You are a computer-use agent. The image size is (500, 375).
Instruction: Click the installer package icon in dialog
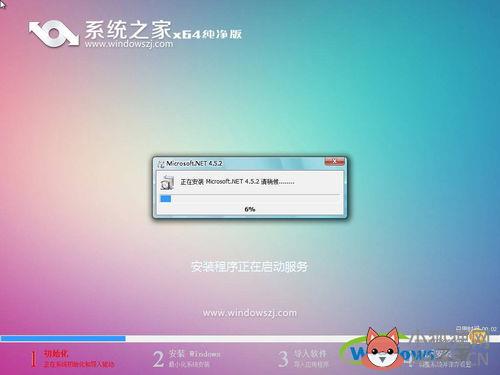tap(167, 182)
